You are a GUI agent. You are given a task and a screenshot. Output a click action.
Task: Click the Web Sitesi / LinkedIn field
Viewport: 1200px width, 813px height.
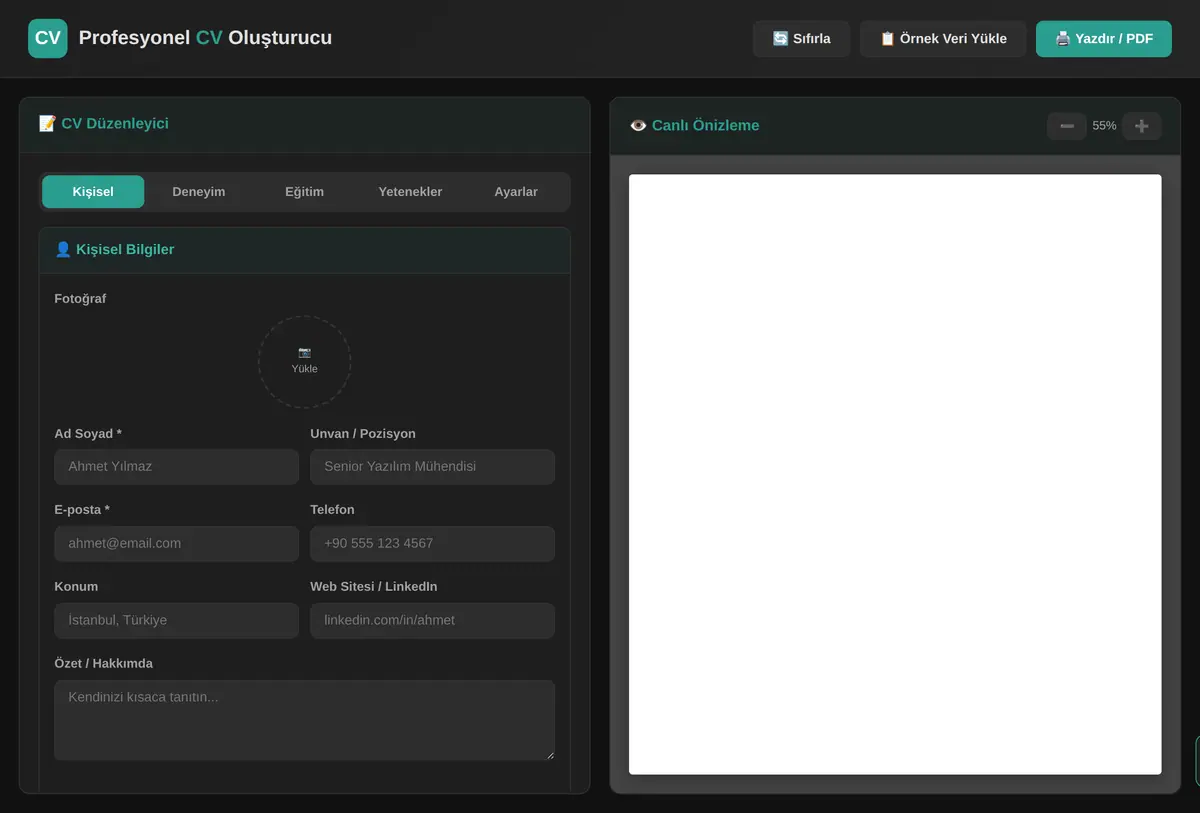pyautogui.click(x=432, y=621)
